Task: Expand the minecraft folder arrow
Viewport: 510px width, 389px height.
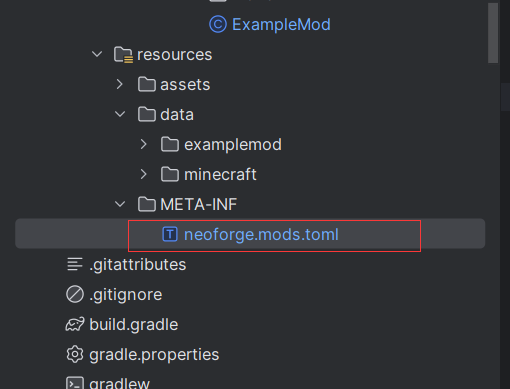Action: click(143, 174)
